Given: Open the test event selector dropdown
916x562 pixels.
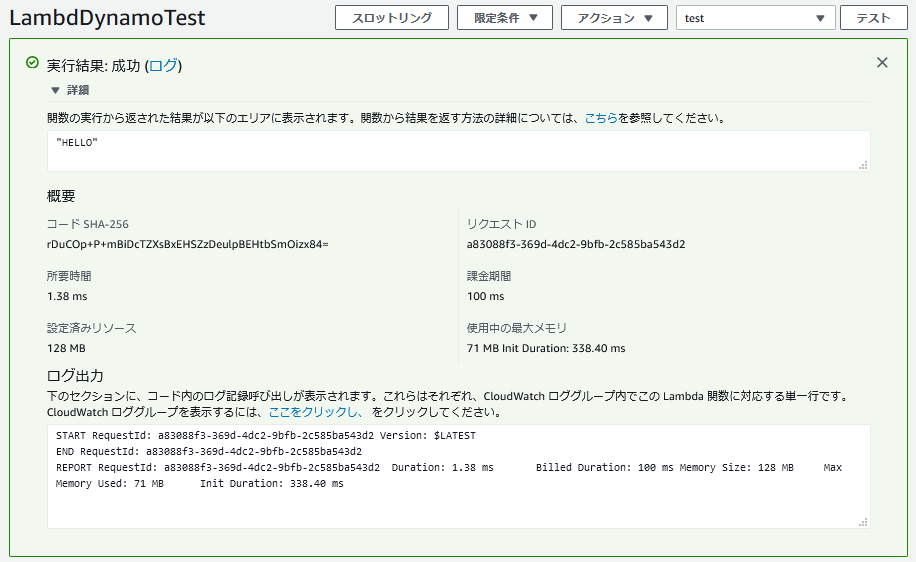Looking at the screenshot, I should pos(755,18).
